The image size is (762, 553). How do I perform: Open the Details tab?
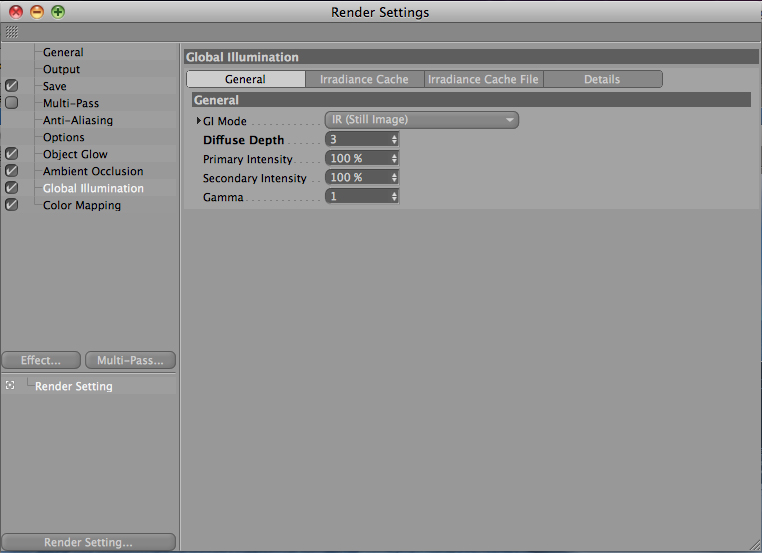click(x=603, y=79)
